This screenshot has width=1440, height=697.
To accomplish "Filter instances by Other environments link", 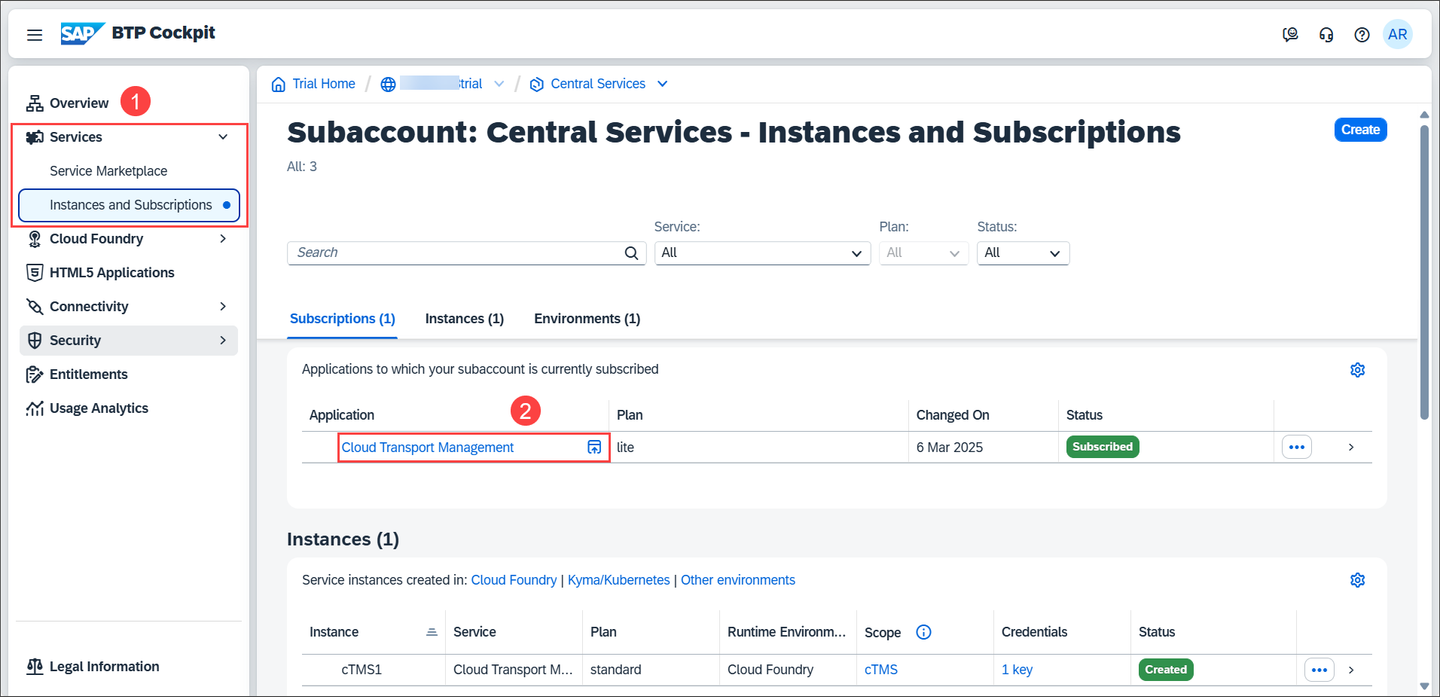I will [x=738, y=580].
